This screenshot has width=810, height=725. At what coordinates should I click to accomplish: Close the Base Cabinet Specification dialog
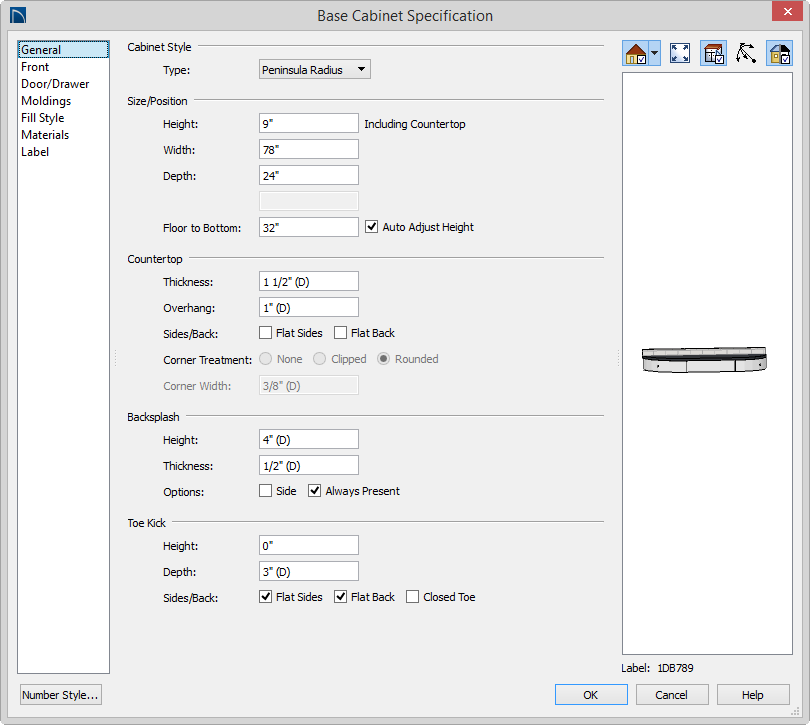pos(787,11)
